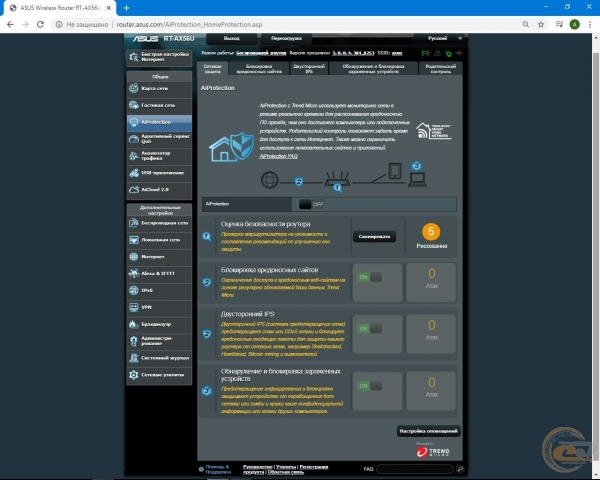Open the Chrome three-dot menu
This screenshot has height=480, width=600.
(x=590, y=24)
